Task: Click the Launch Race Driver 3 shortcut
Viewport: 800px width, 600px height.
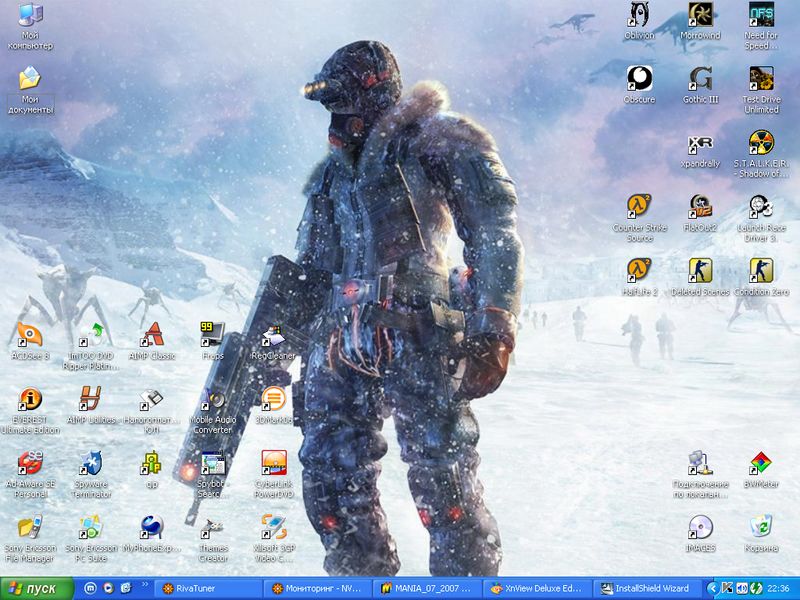Action: [x=761, y=207]
